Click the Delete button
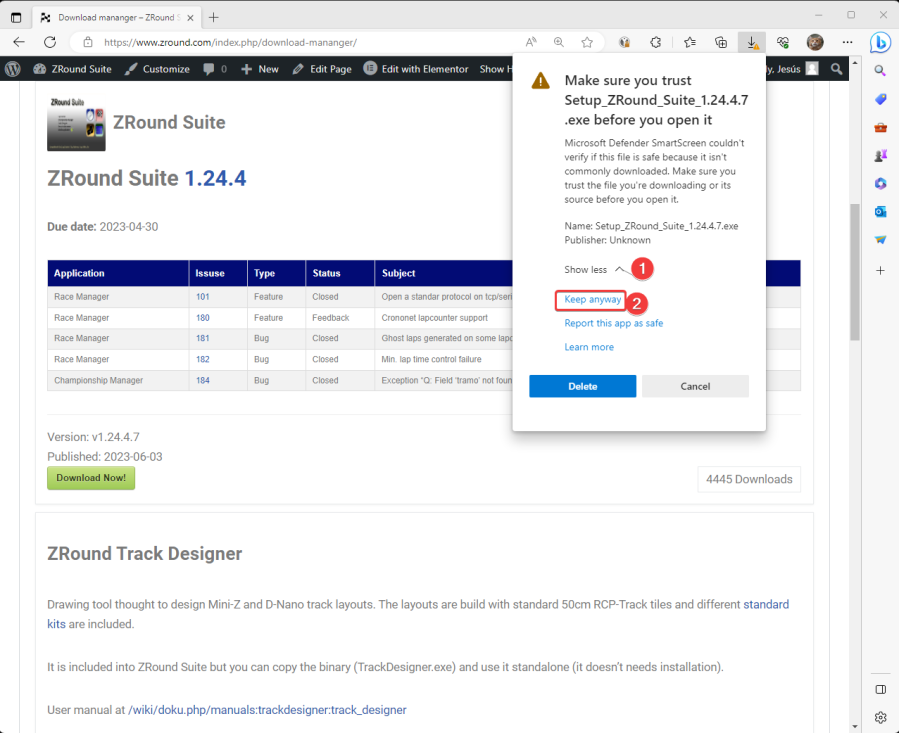Viewport: 899px width, 733px height. pyautogui.click(x=583, y=386)
